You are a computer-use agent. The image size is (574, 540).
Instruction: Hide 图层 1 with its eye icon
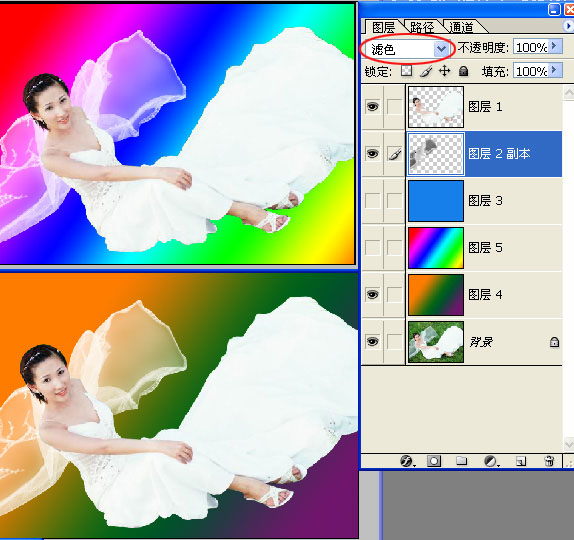pyautogui.click(x=373, y=107)
